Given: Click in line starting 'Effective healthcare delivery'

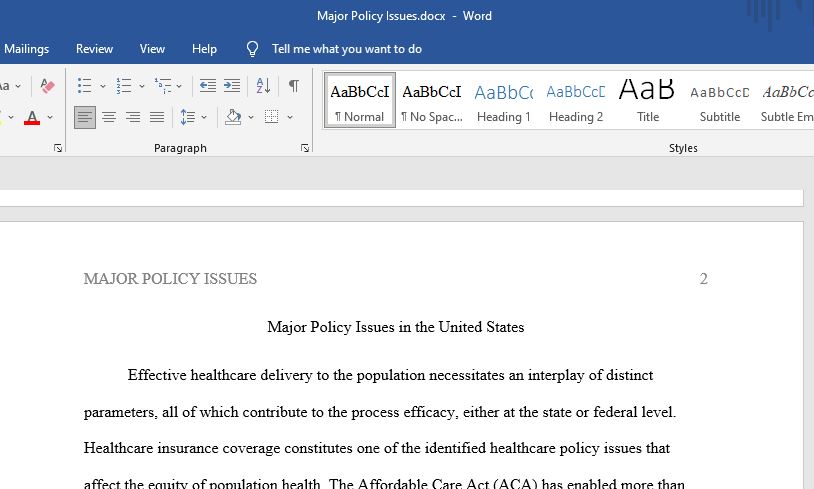Looking at the screenshot, I should (x=390, y=375).
